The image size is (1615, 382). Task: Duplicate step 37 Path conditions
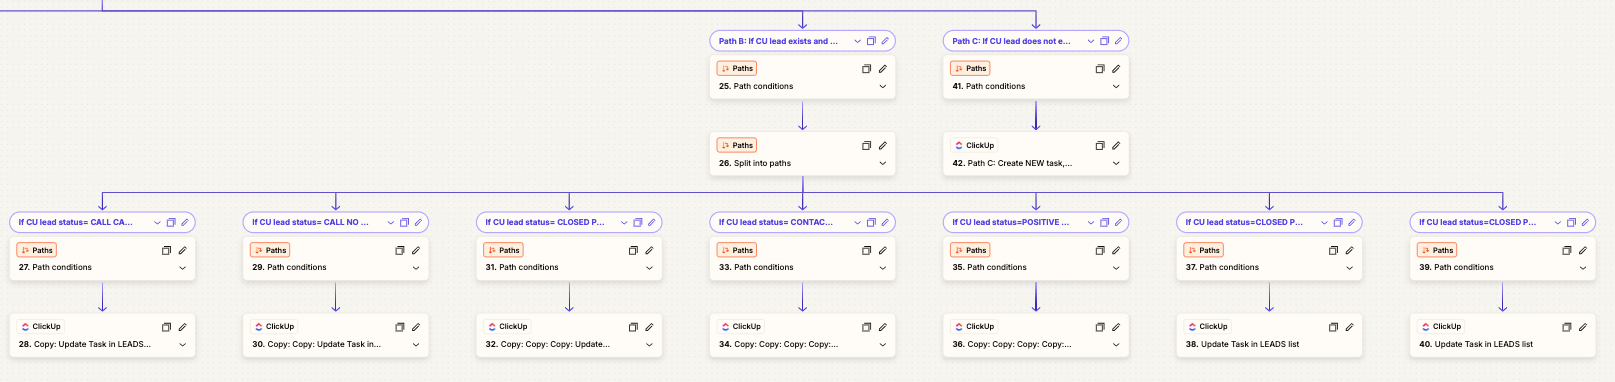[1333, 251]
